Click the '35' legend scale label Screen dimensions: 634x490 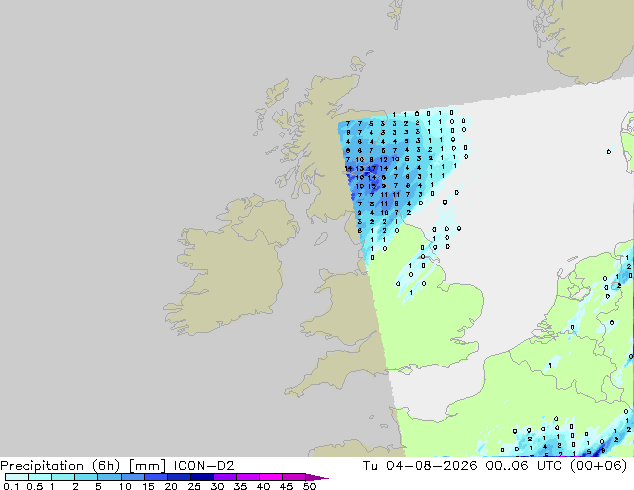point(240,486)
